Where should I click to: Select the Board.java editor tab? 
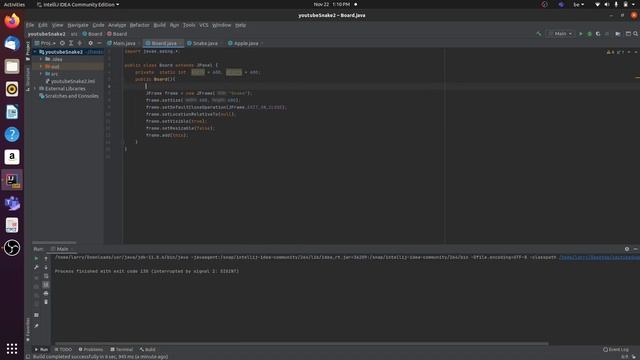162,43
